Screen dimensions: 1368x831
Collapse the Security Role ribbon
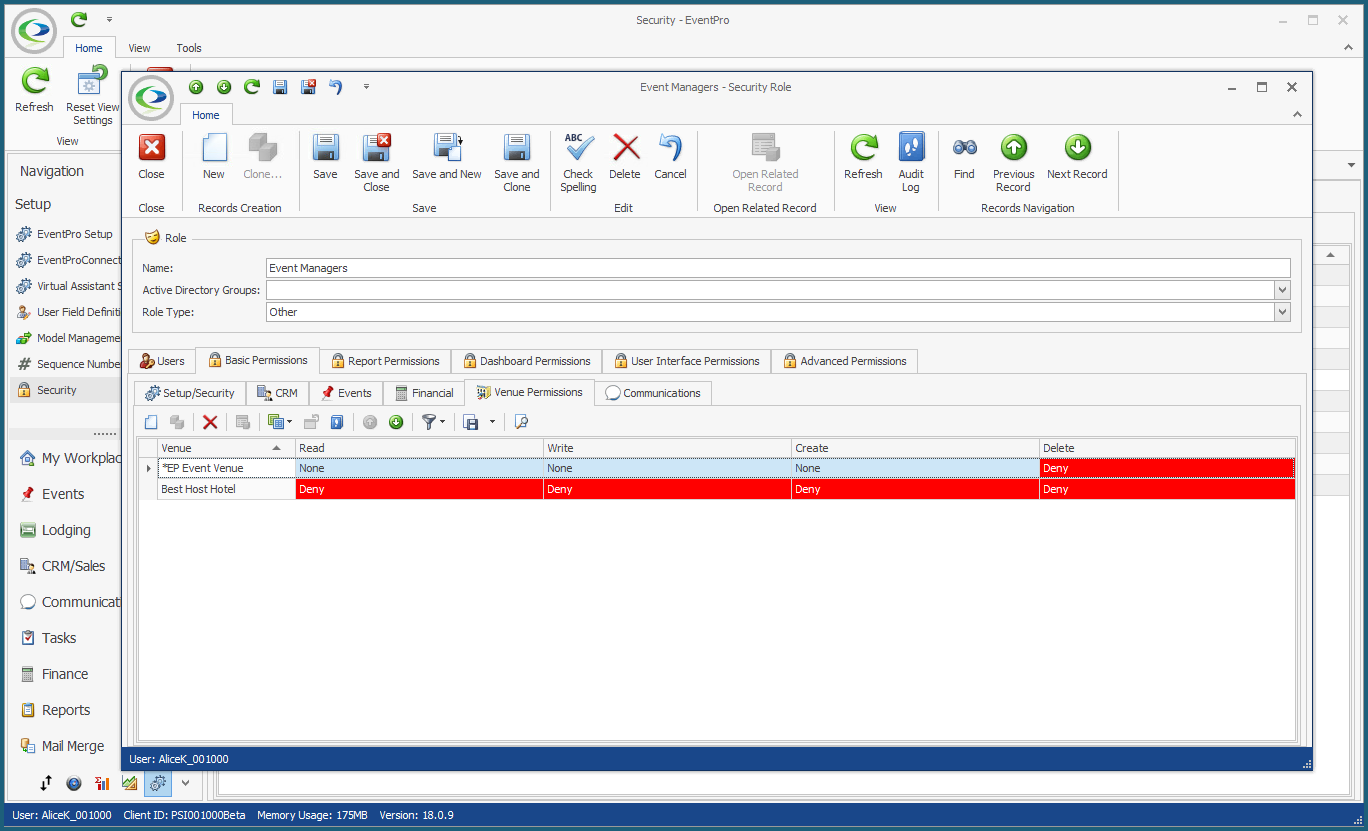1297,115
